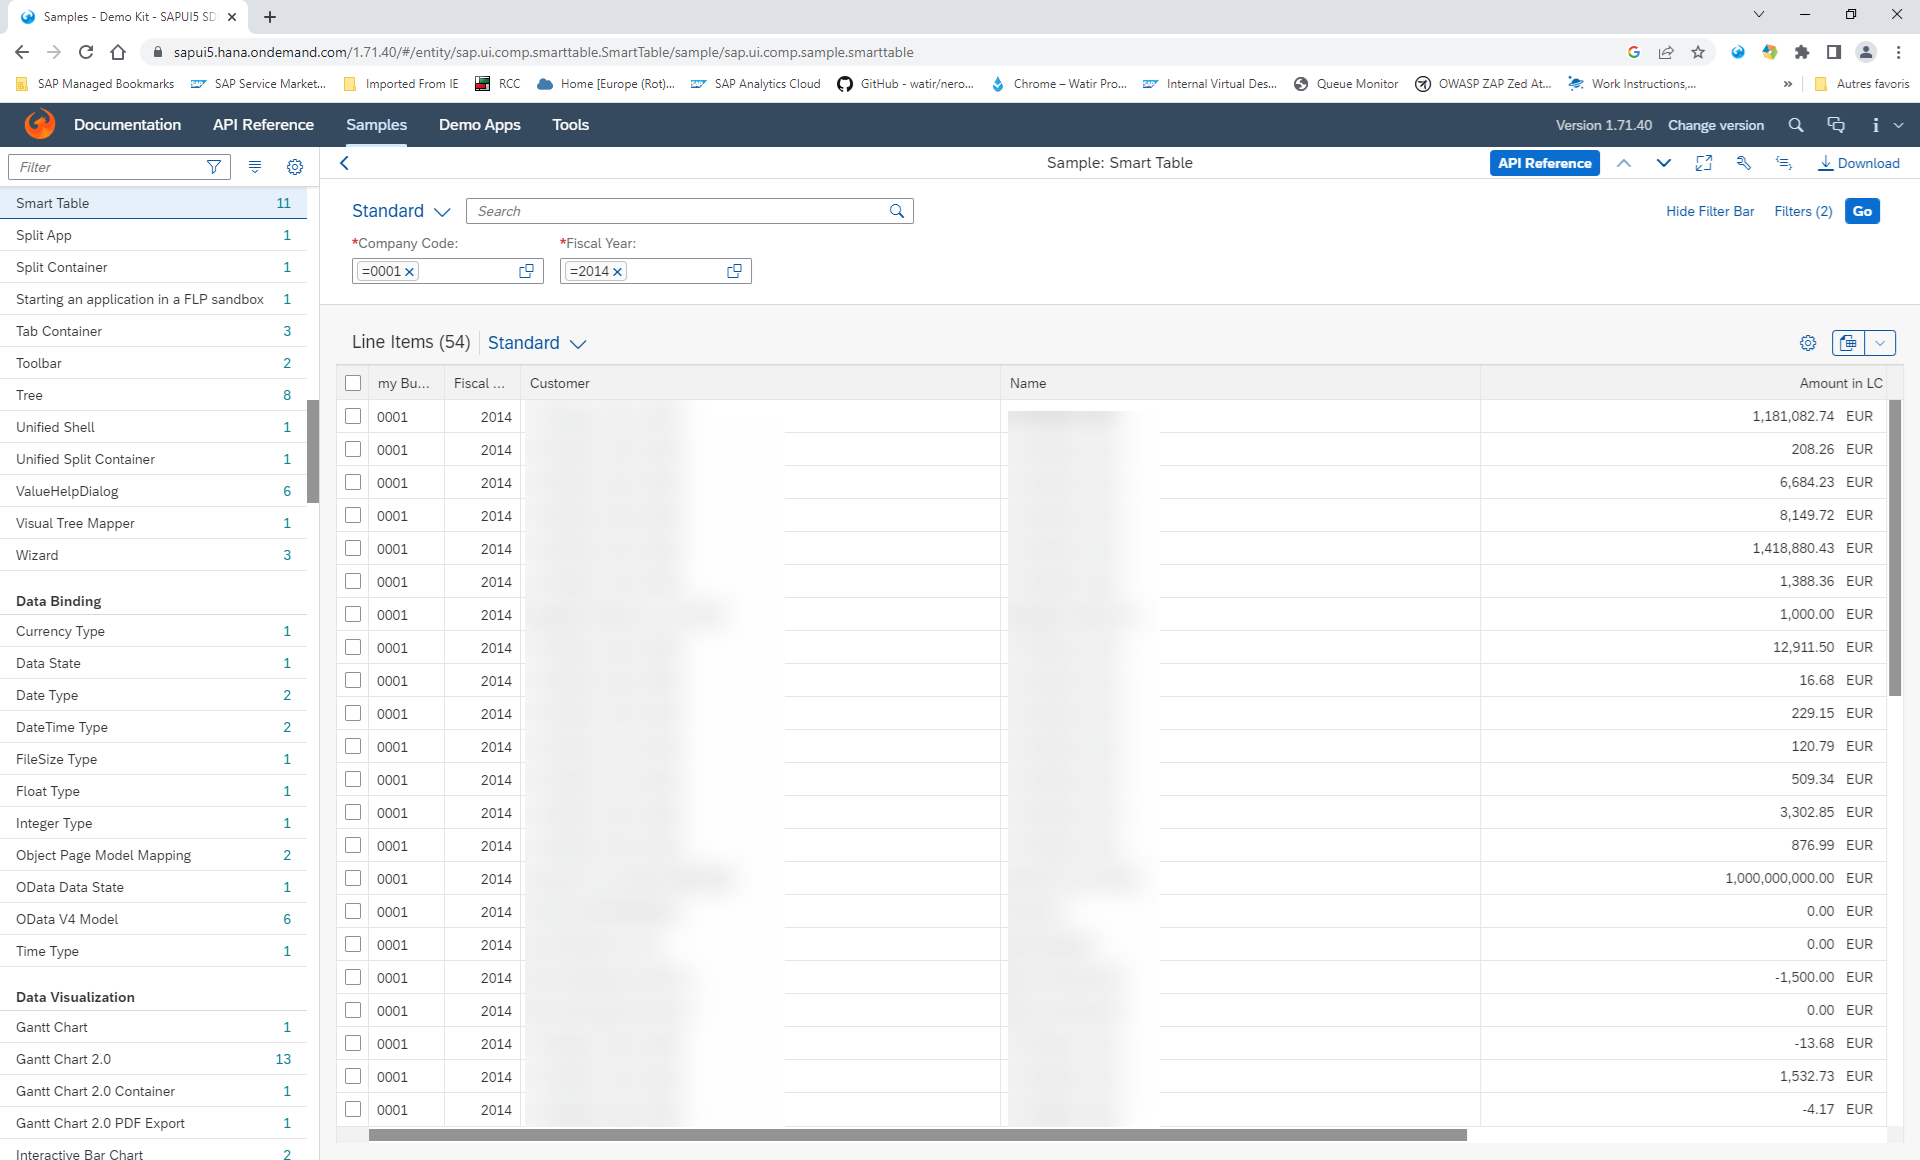The height and width of the screenshot is (1160, 1920).
Task: Open search in the Demo Kit header
Action: tap(1796, 125)
